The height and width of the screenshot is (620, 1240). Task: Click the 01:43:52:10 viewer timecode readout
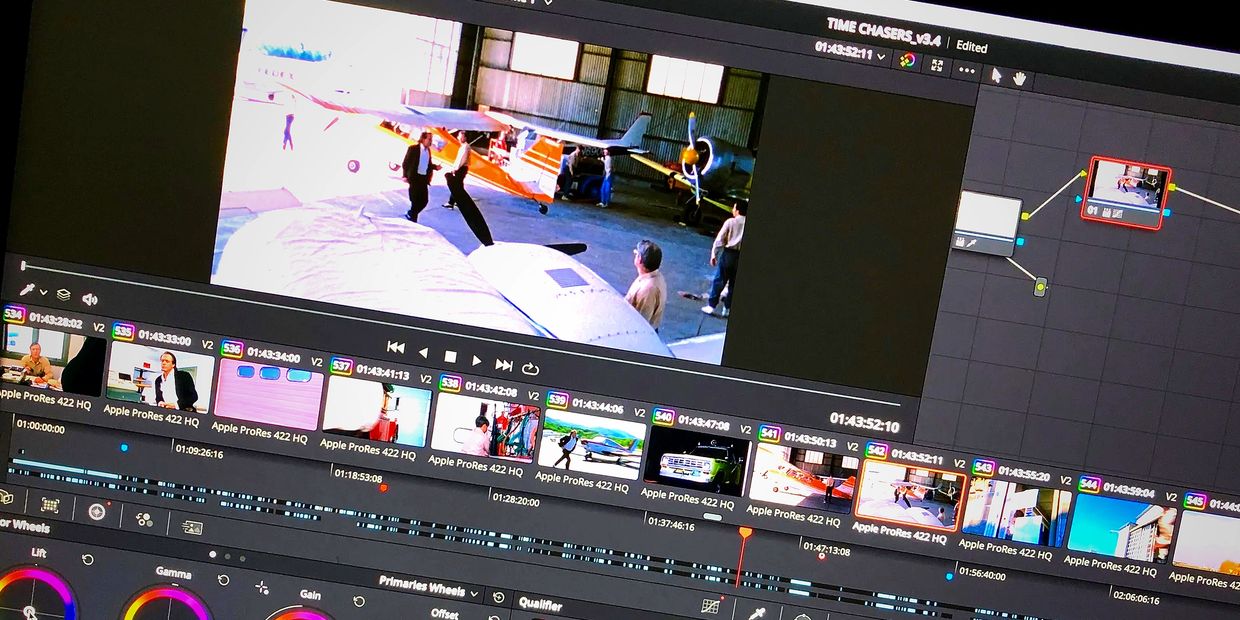865,423
